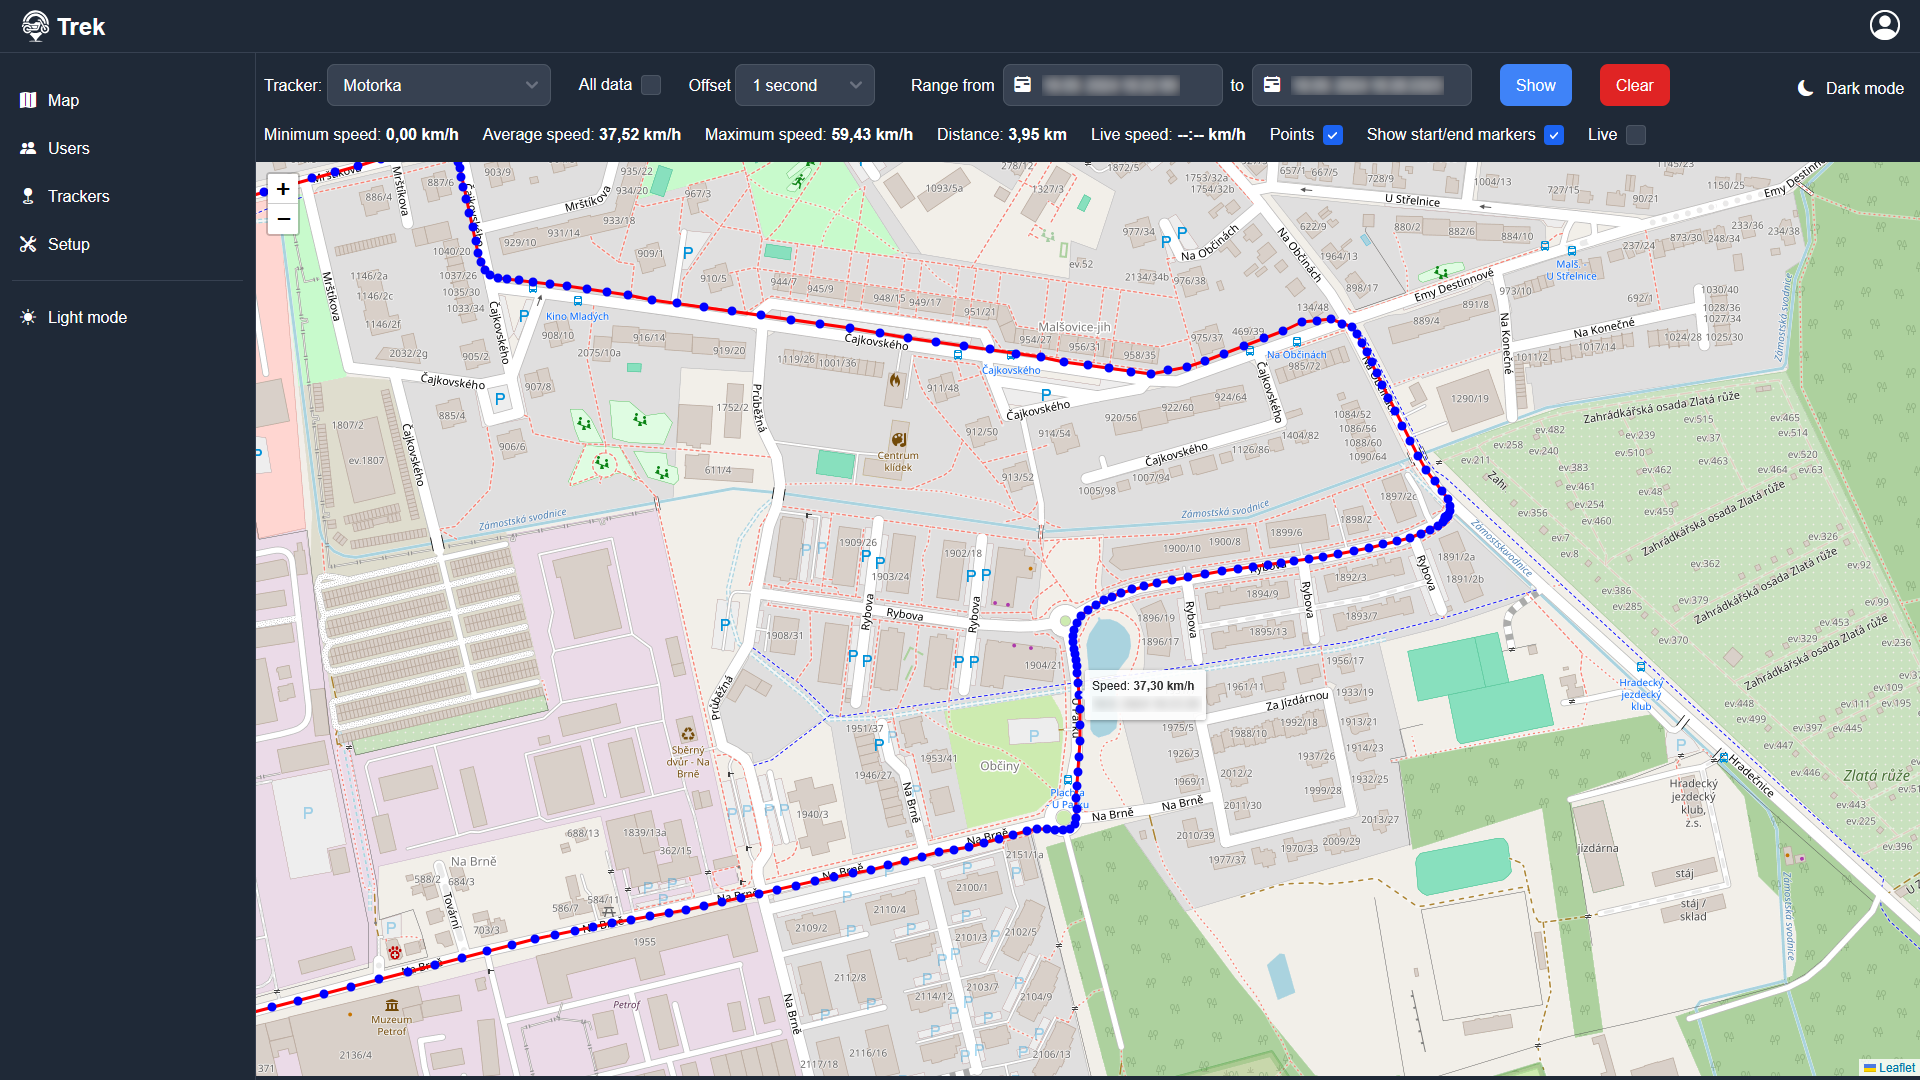Click the Zlatá růže map label
The image size is (1920, 1080).
point(1876,775)
